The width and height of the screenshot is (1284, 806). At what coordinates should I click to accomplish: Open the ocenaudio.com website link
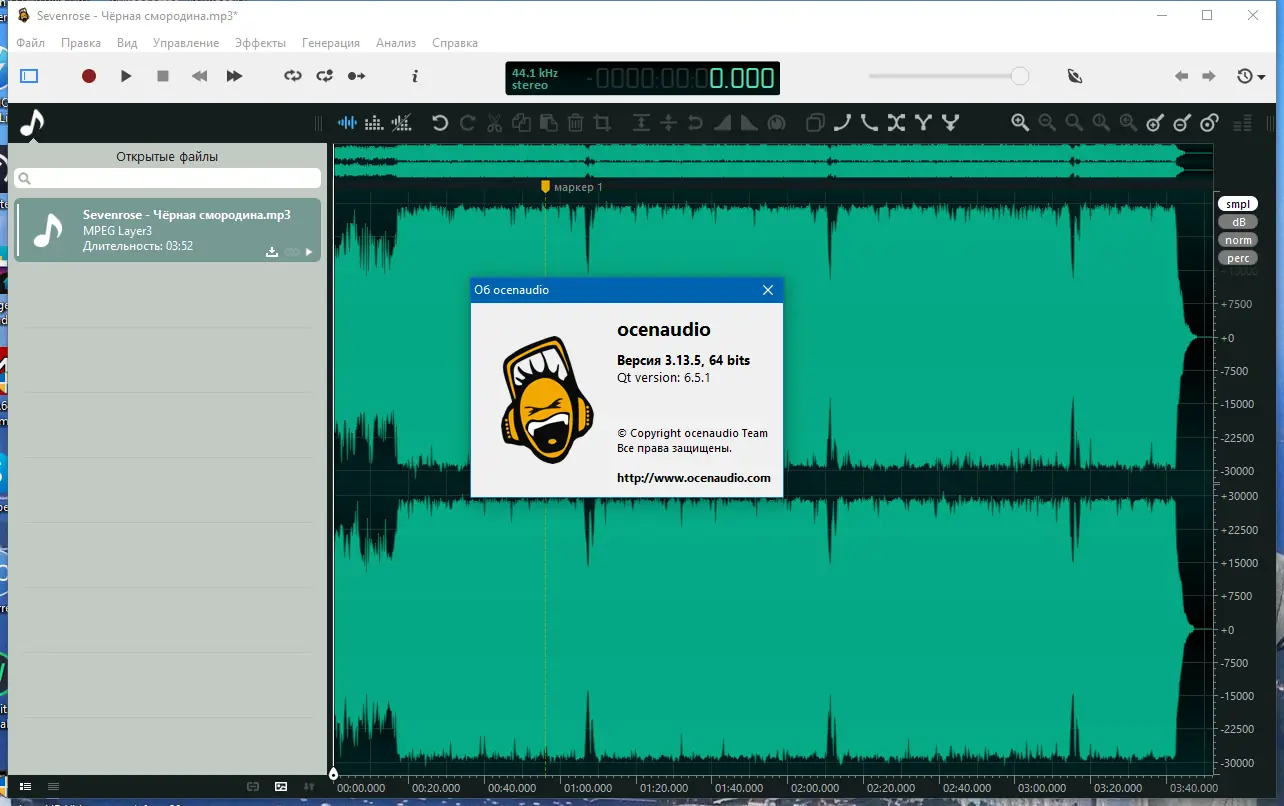pyautogui.click(x=693, y=478)
